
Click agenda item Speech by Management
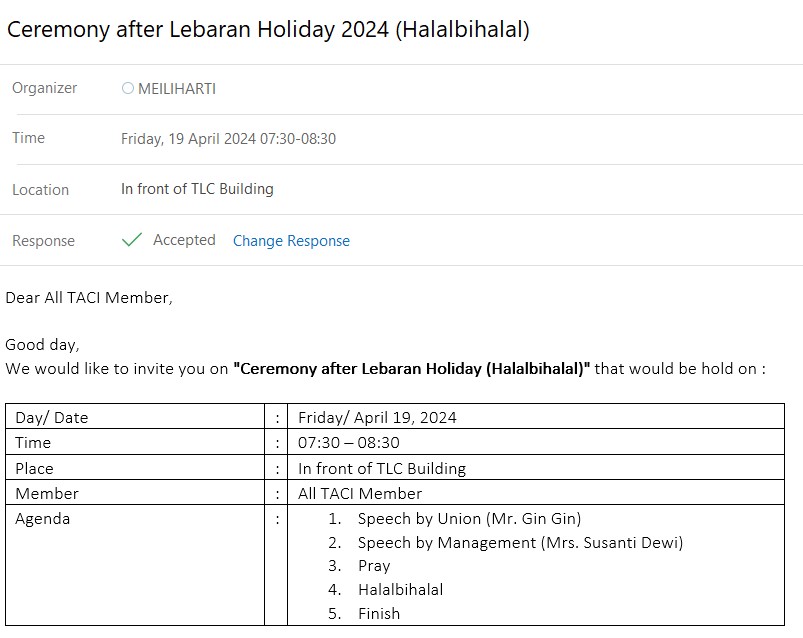coord(520,543)
